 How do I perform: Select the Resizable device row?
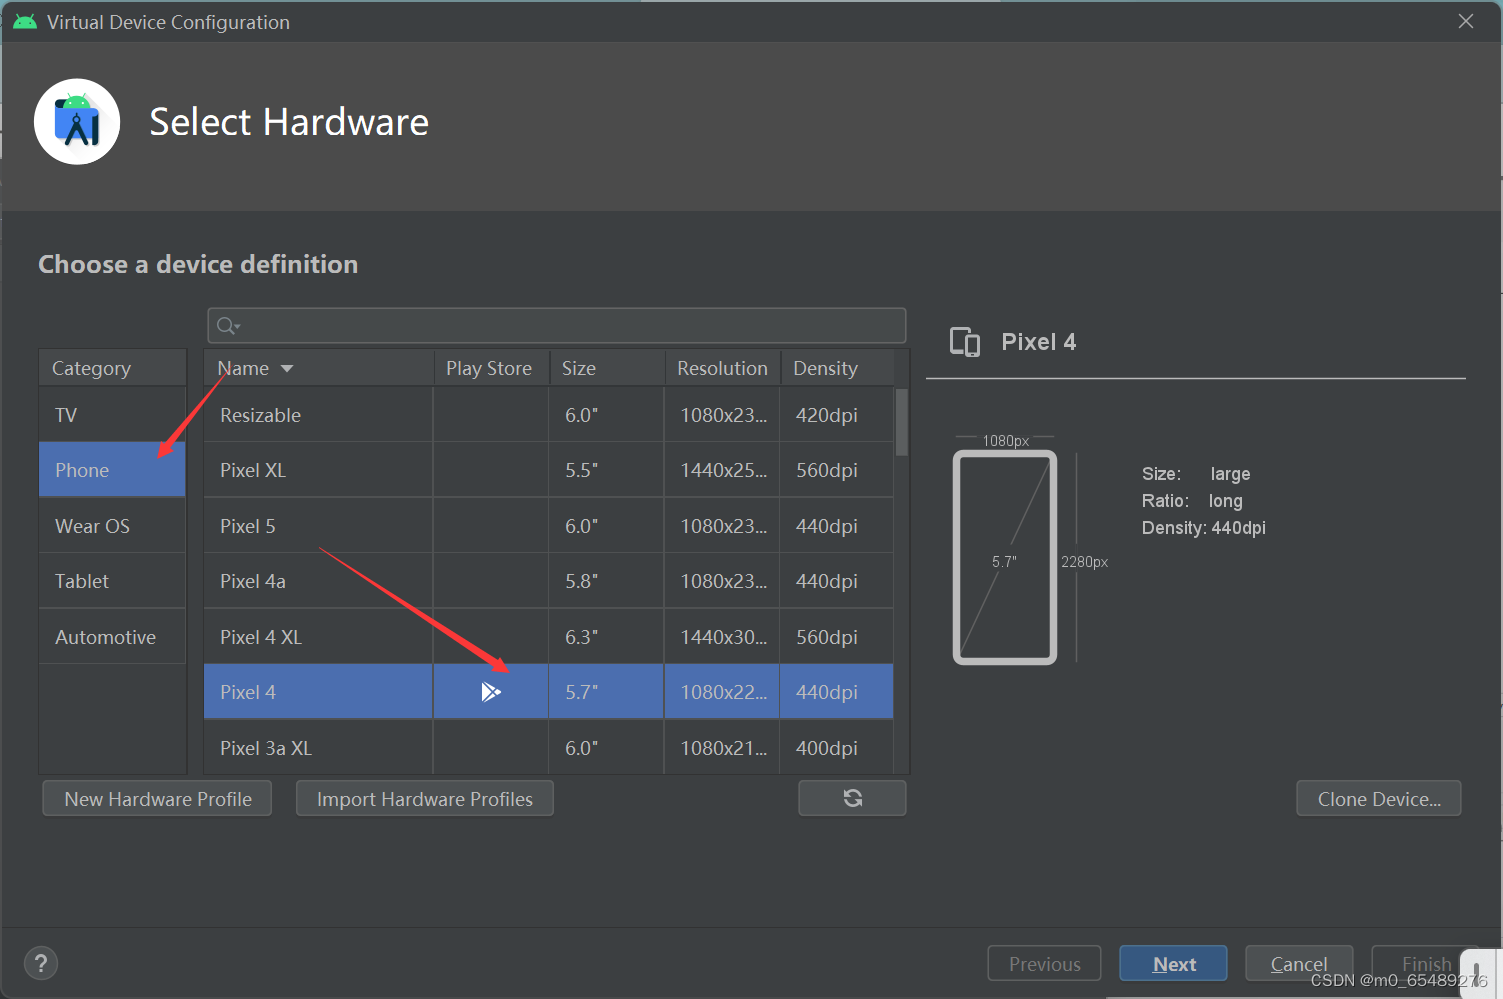[548, 415]
